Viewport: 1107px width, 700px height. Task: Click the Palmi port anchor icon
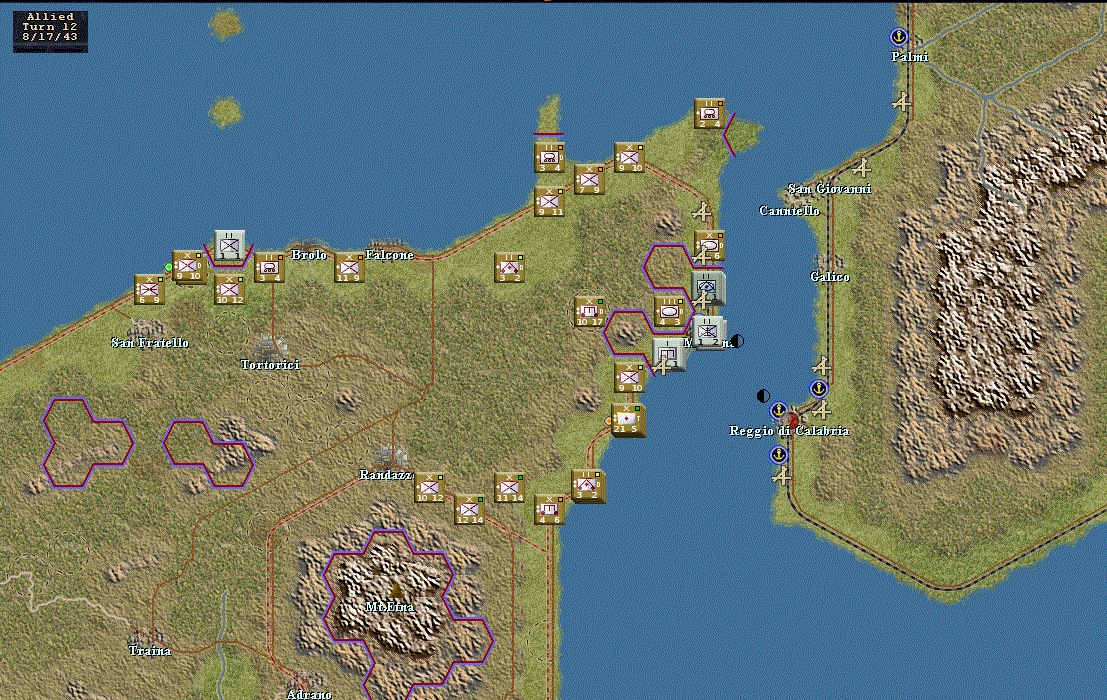898,36
